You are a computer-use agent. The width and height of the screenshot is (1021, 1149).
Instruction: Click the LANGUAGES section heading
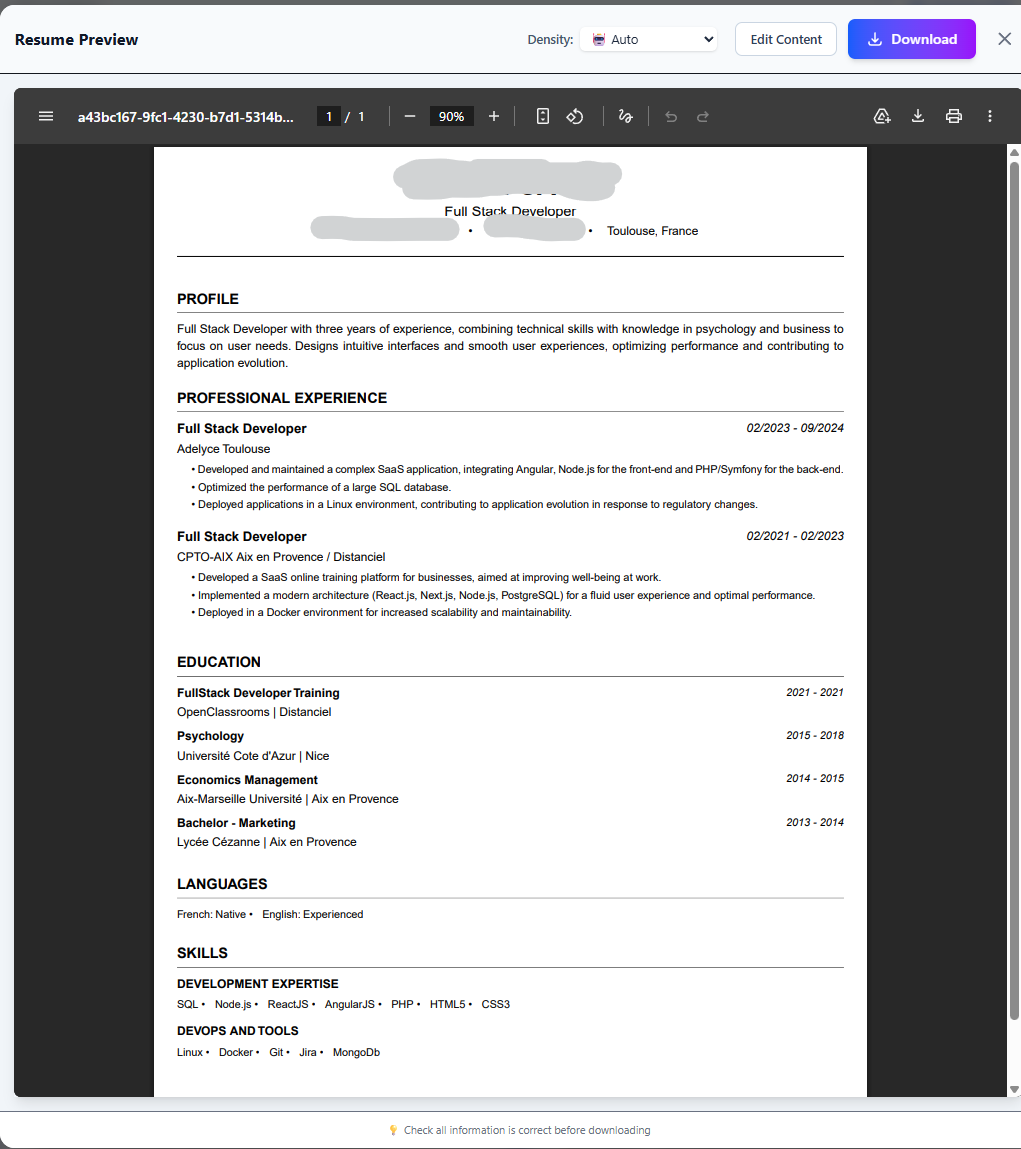coord(222,884)
